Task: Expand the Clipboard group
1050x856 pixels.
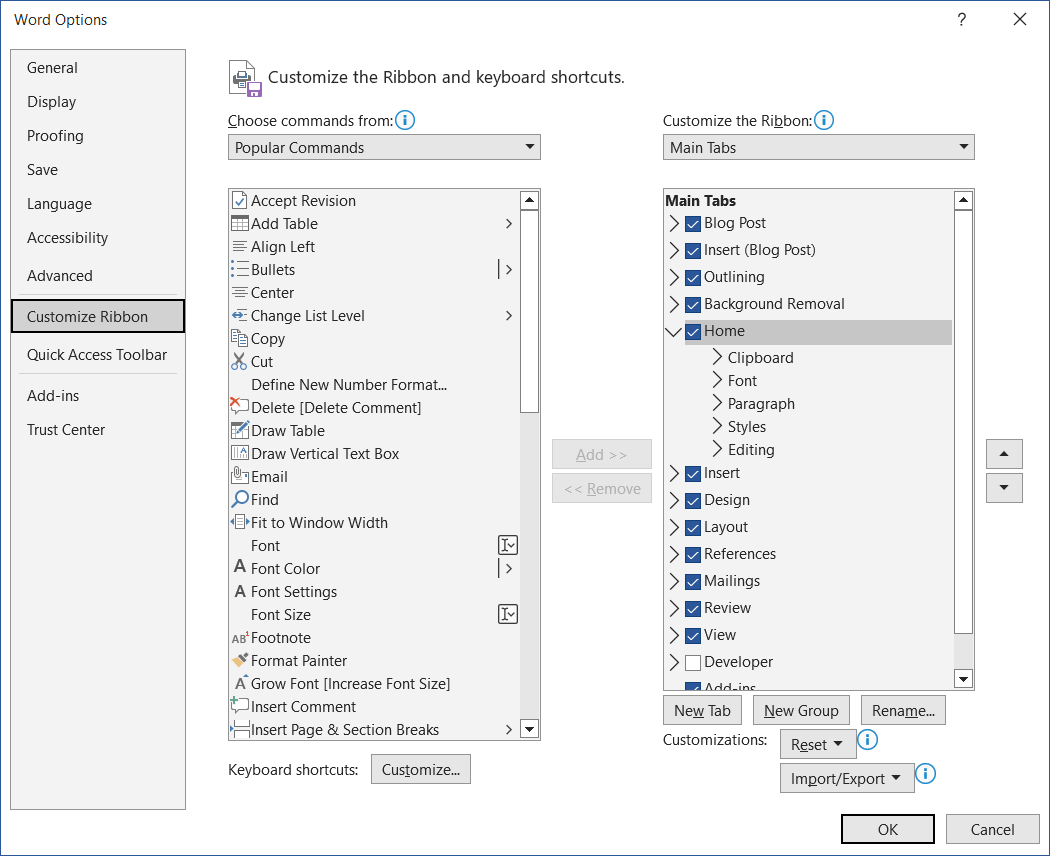Action: tap(717, 357)
